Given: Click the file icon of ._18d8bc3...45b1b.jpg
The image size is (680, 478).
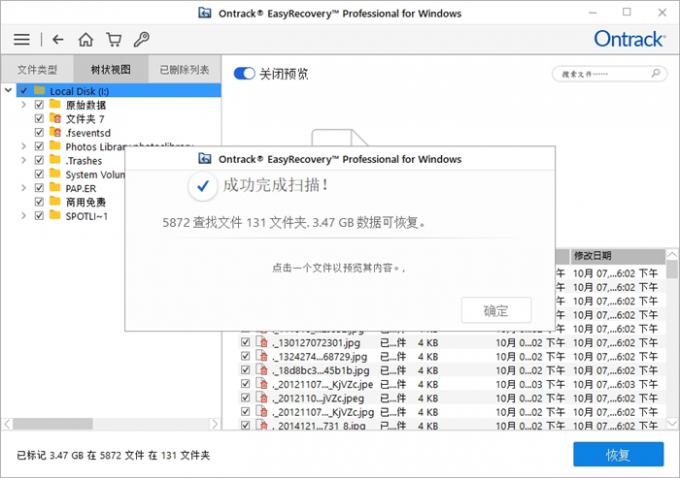Looking at the screenshot, I should coord(262,370).
